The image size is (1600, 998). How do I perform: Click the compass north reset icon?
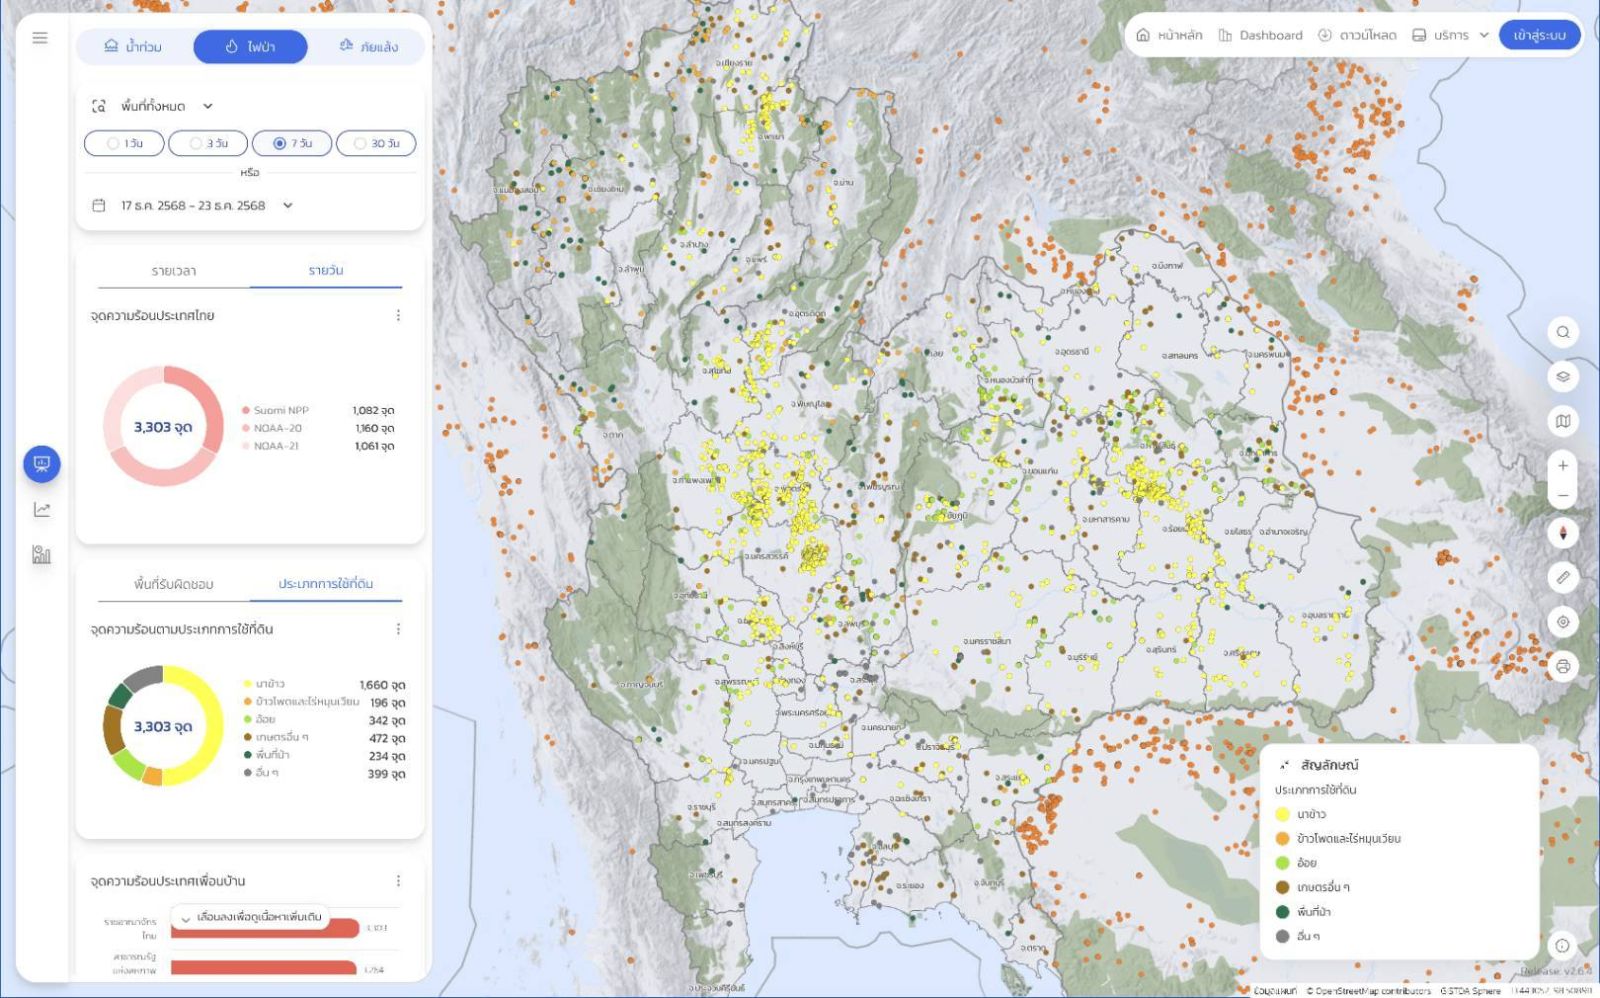point(1563,533)
